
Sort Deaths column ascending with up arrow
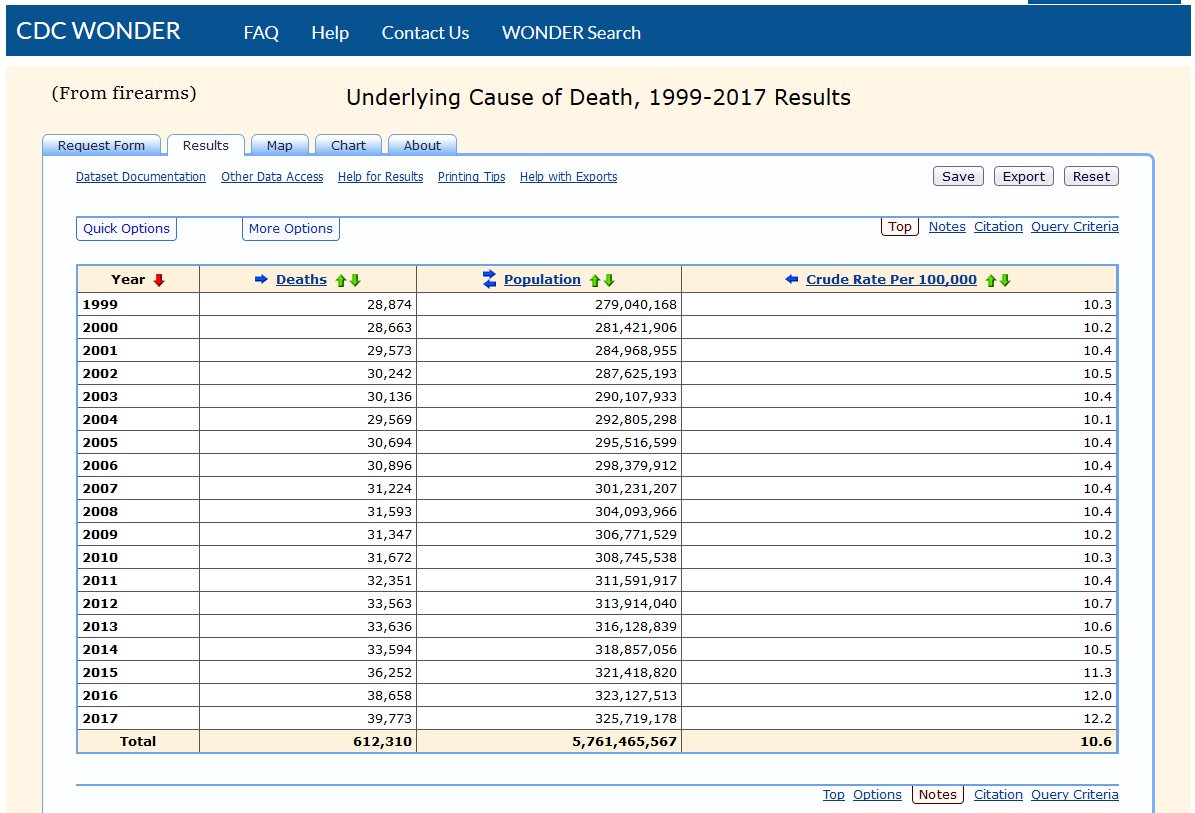click(x=341, y=280)
